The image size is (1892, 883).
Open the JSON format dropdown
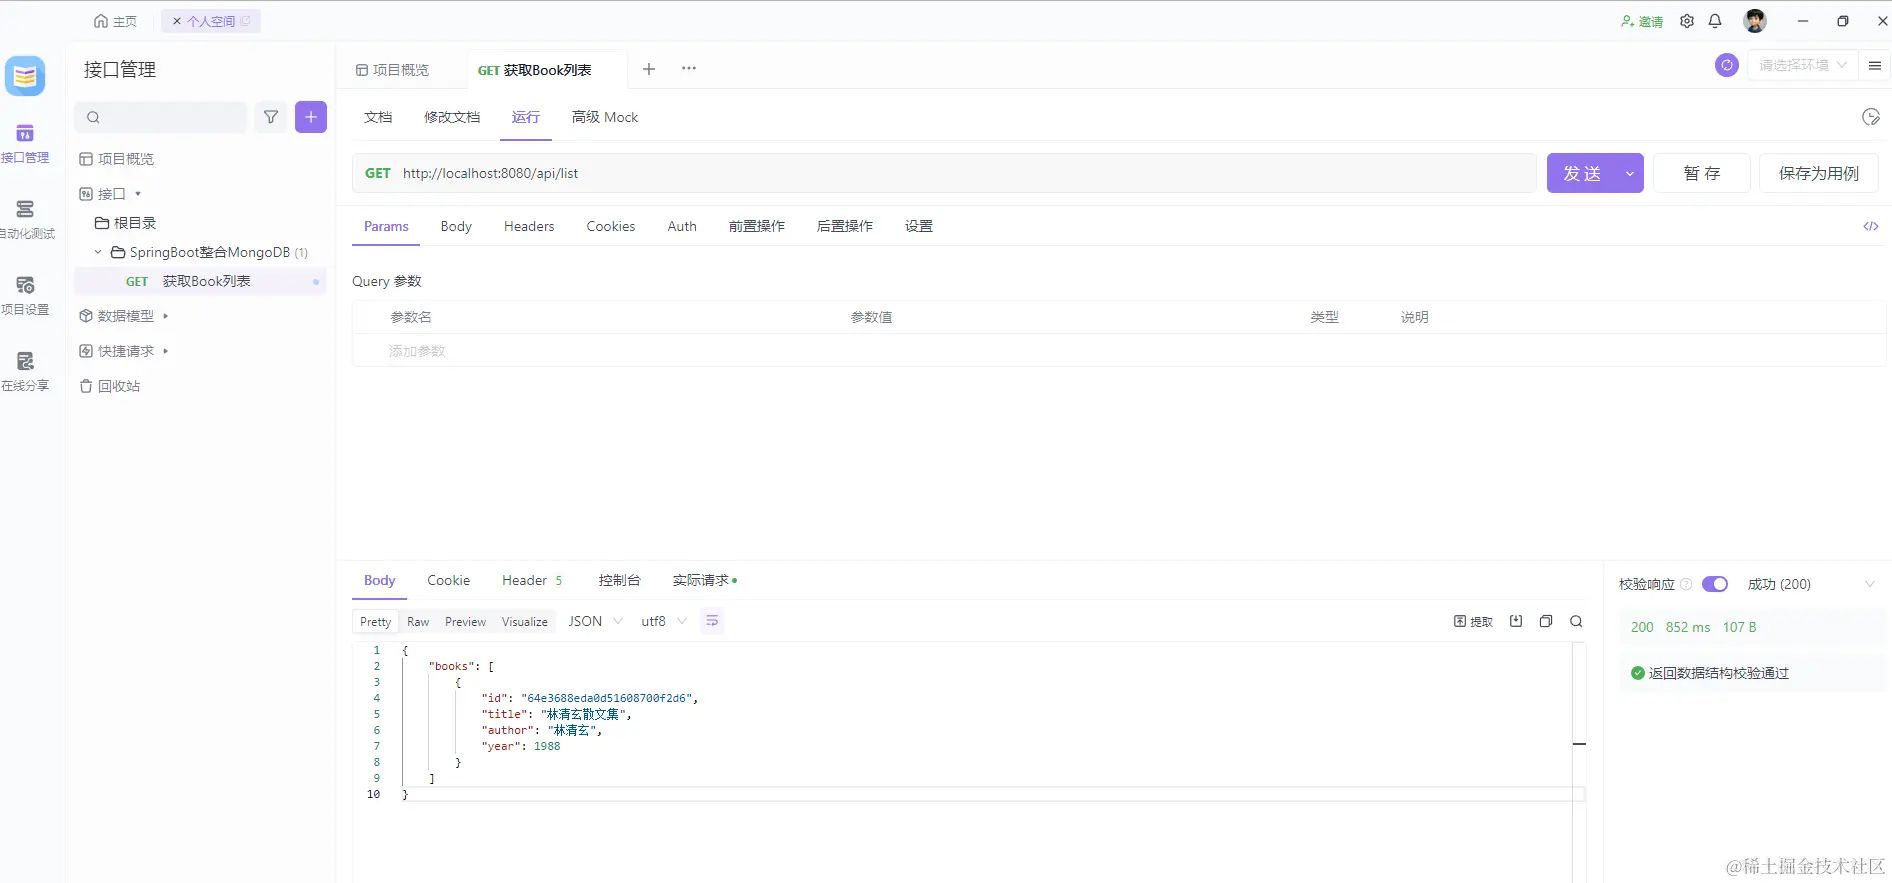595,621
